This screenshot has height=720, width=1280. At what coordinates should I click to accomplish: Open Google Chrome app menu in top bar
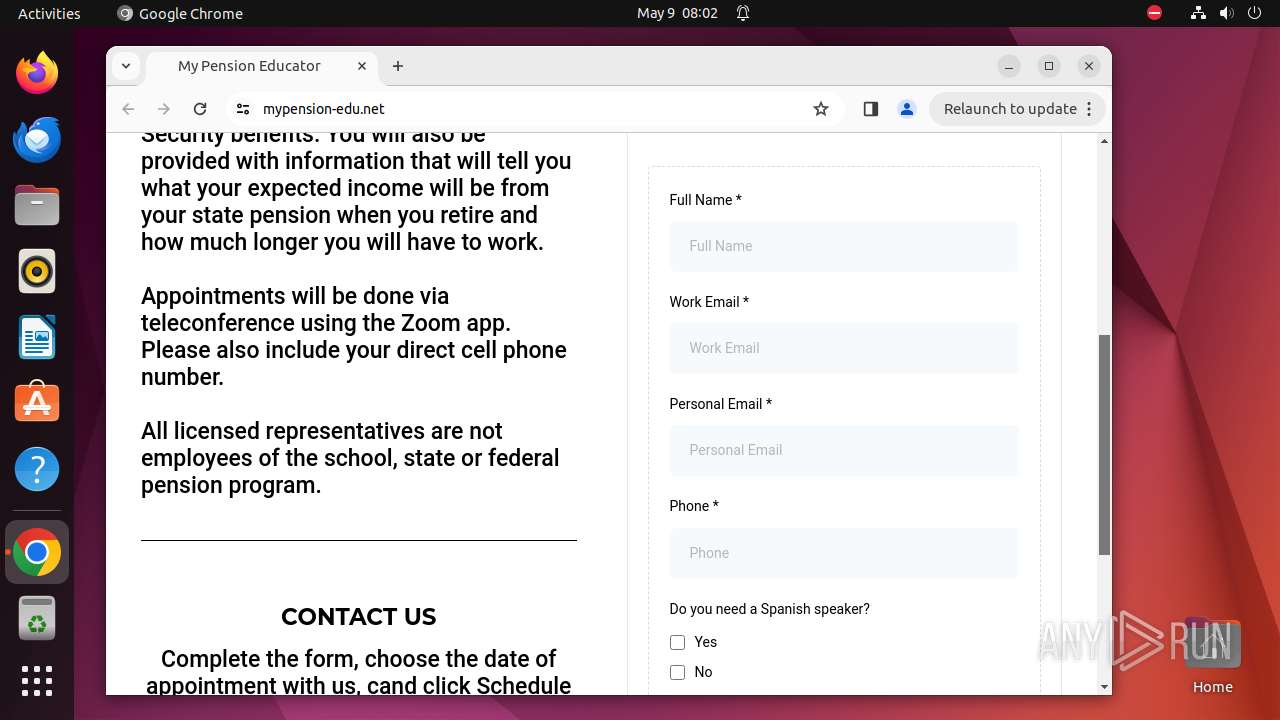tap(180, 13)
